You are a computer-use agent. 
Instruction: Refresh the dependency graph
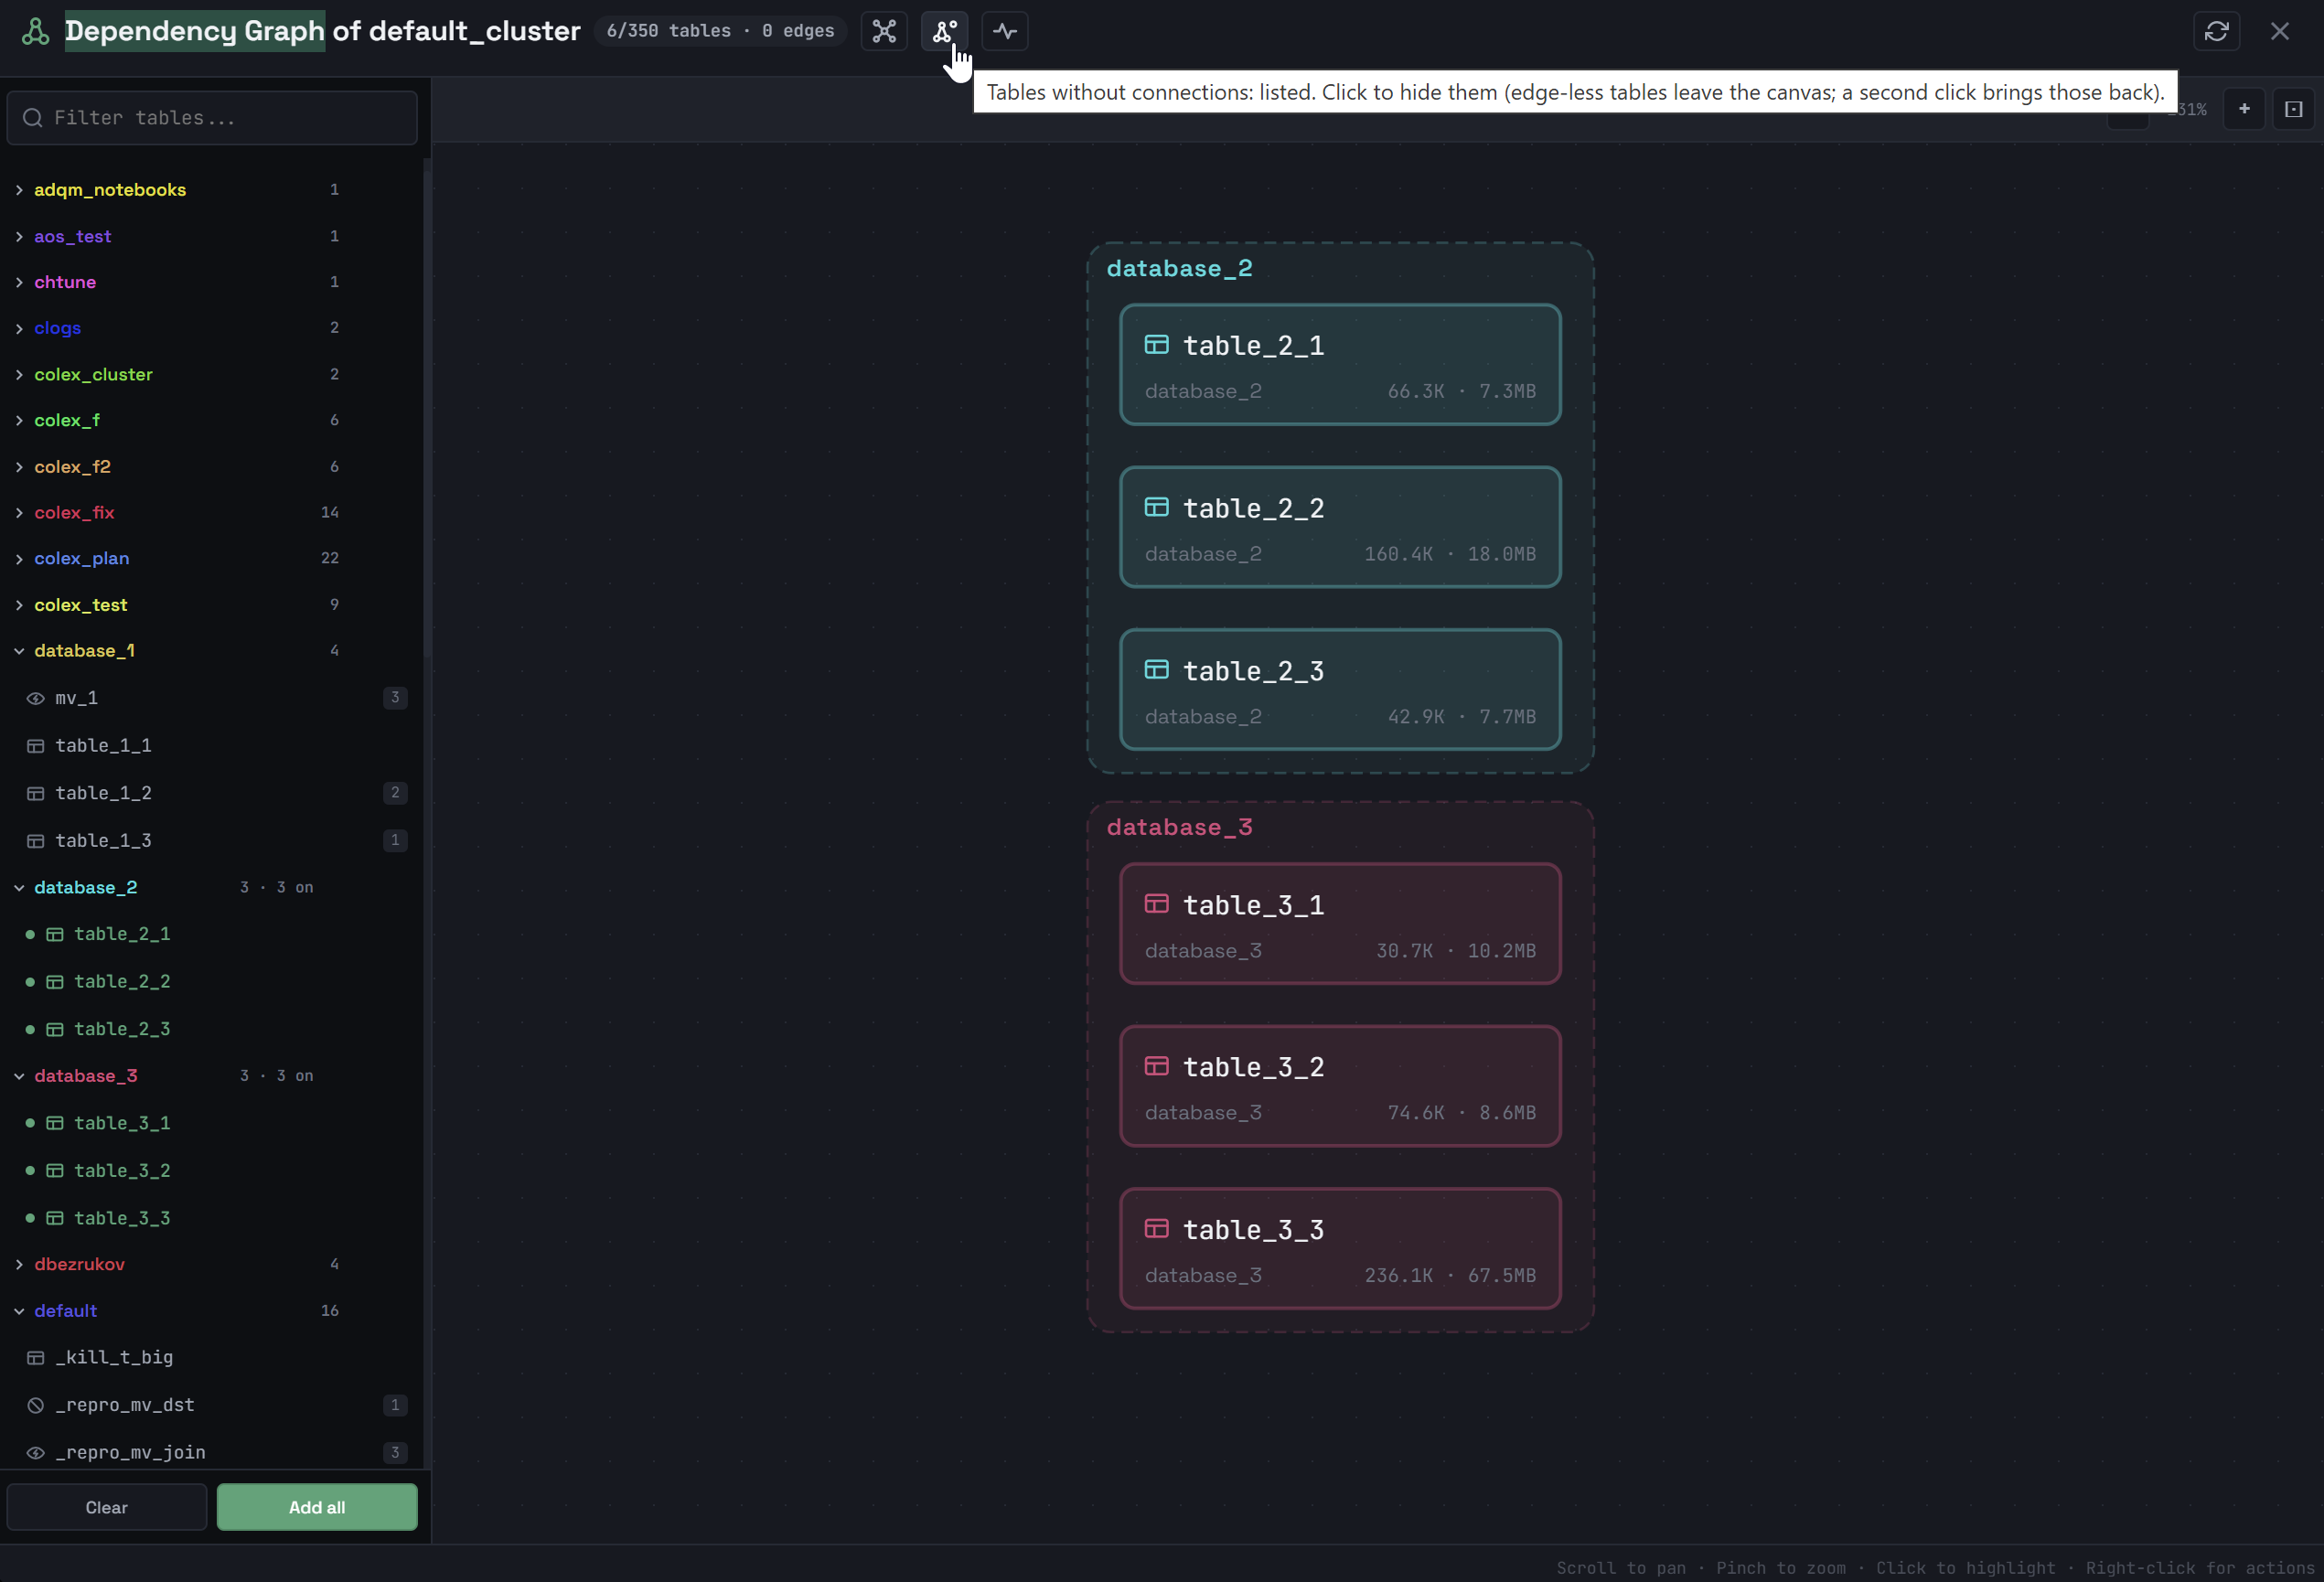2216,31
